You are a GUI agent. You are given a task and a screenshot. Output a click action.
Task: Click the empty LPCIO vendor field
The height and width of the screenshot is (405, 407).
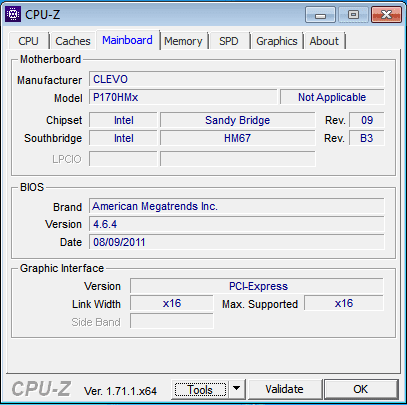click(123, 159)
